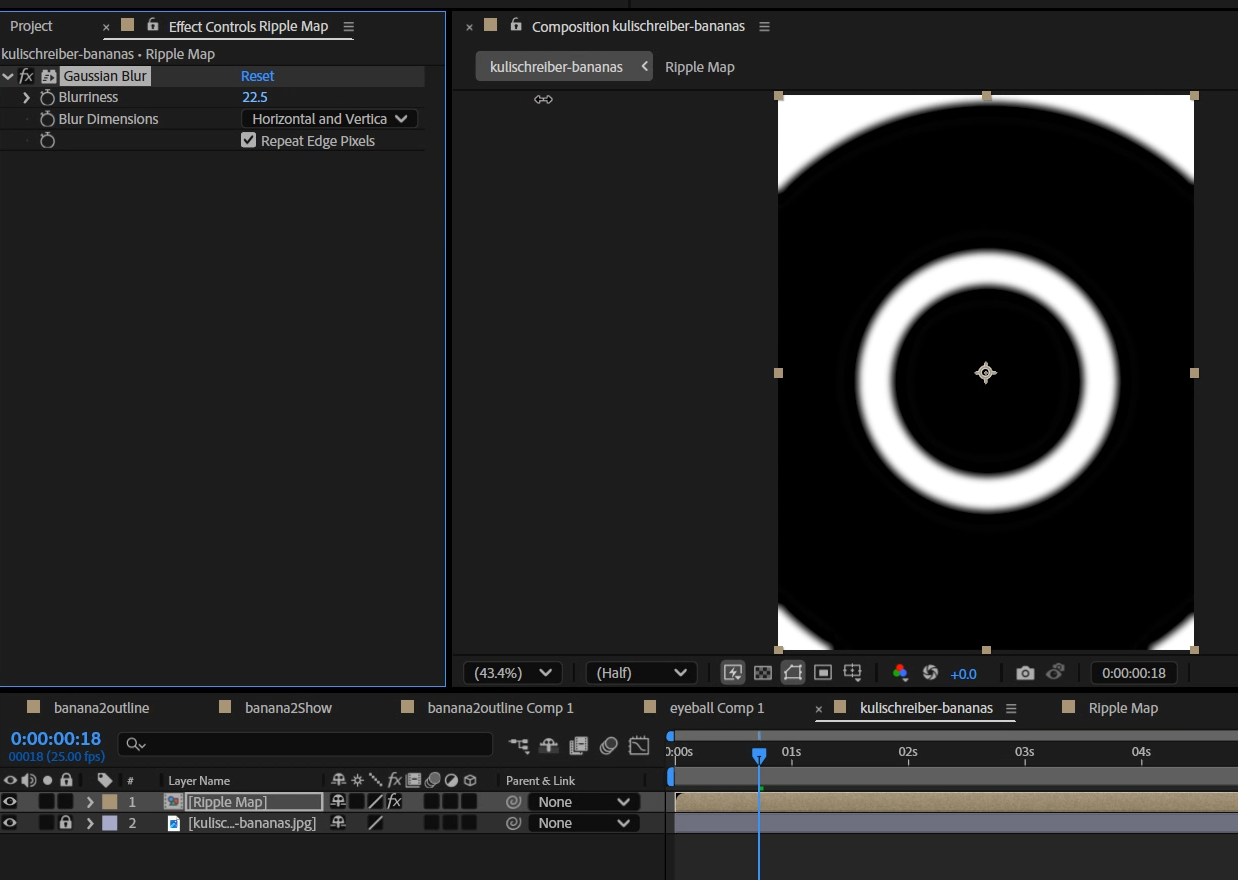Screen dimensions: 1238x880
Task: Click Ripple Map breadcrumb in viewer
Action: click(700, 67)
